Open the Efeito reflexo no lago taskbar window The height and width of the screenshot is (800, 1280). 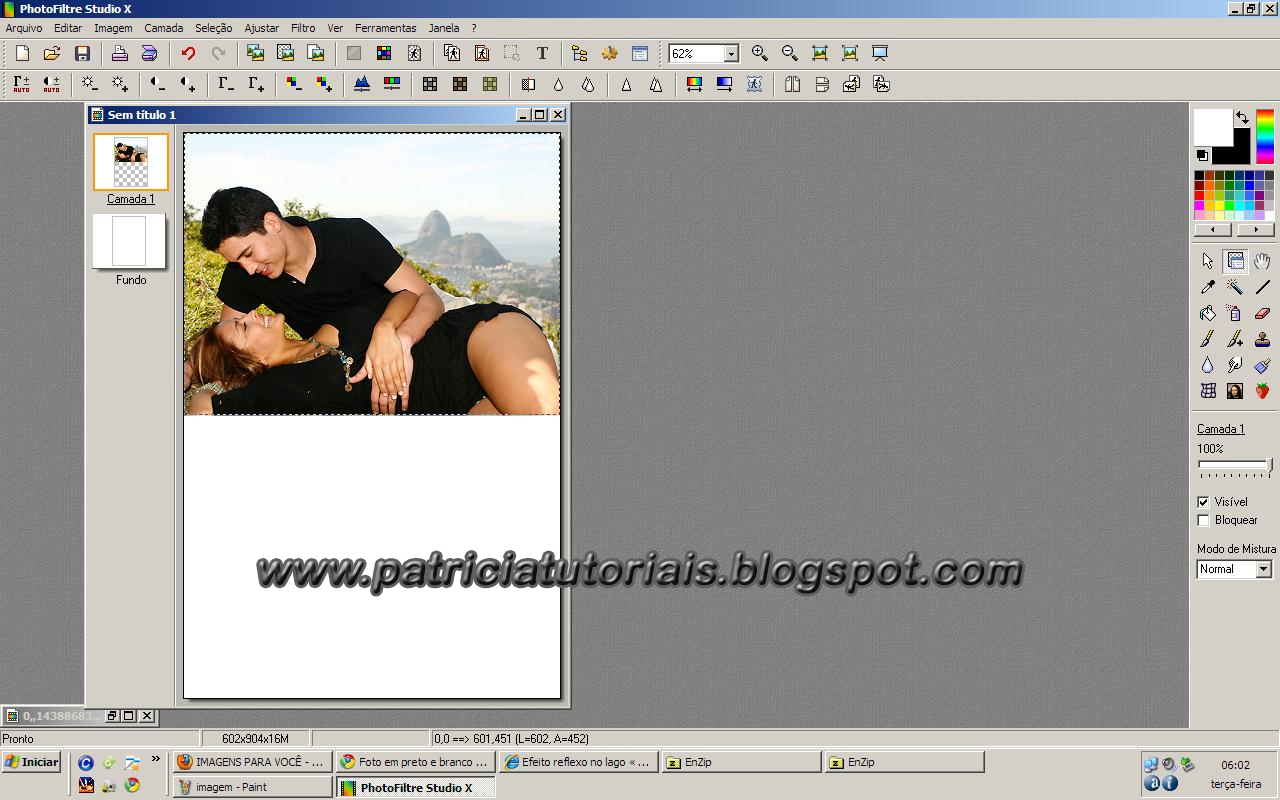[578, 762]
